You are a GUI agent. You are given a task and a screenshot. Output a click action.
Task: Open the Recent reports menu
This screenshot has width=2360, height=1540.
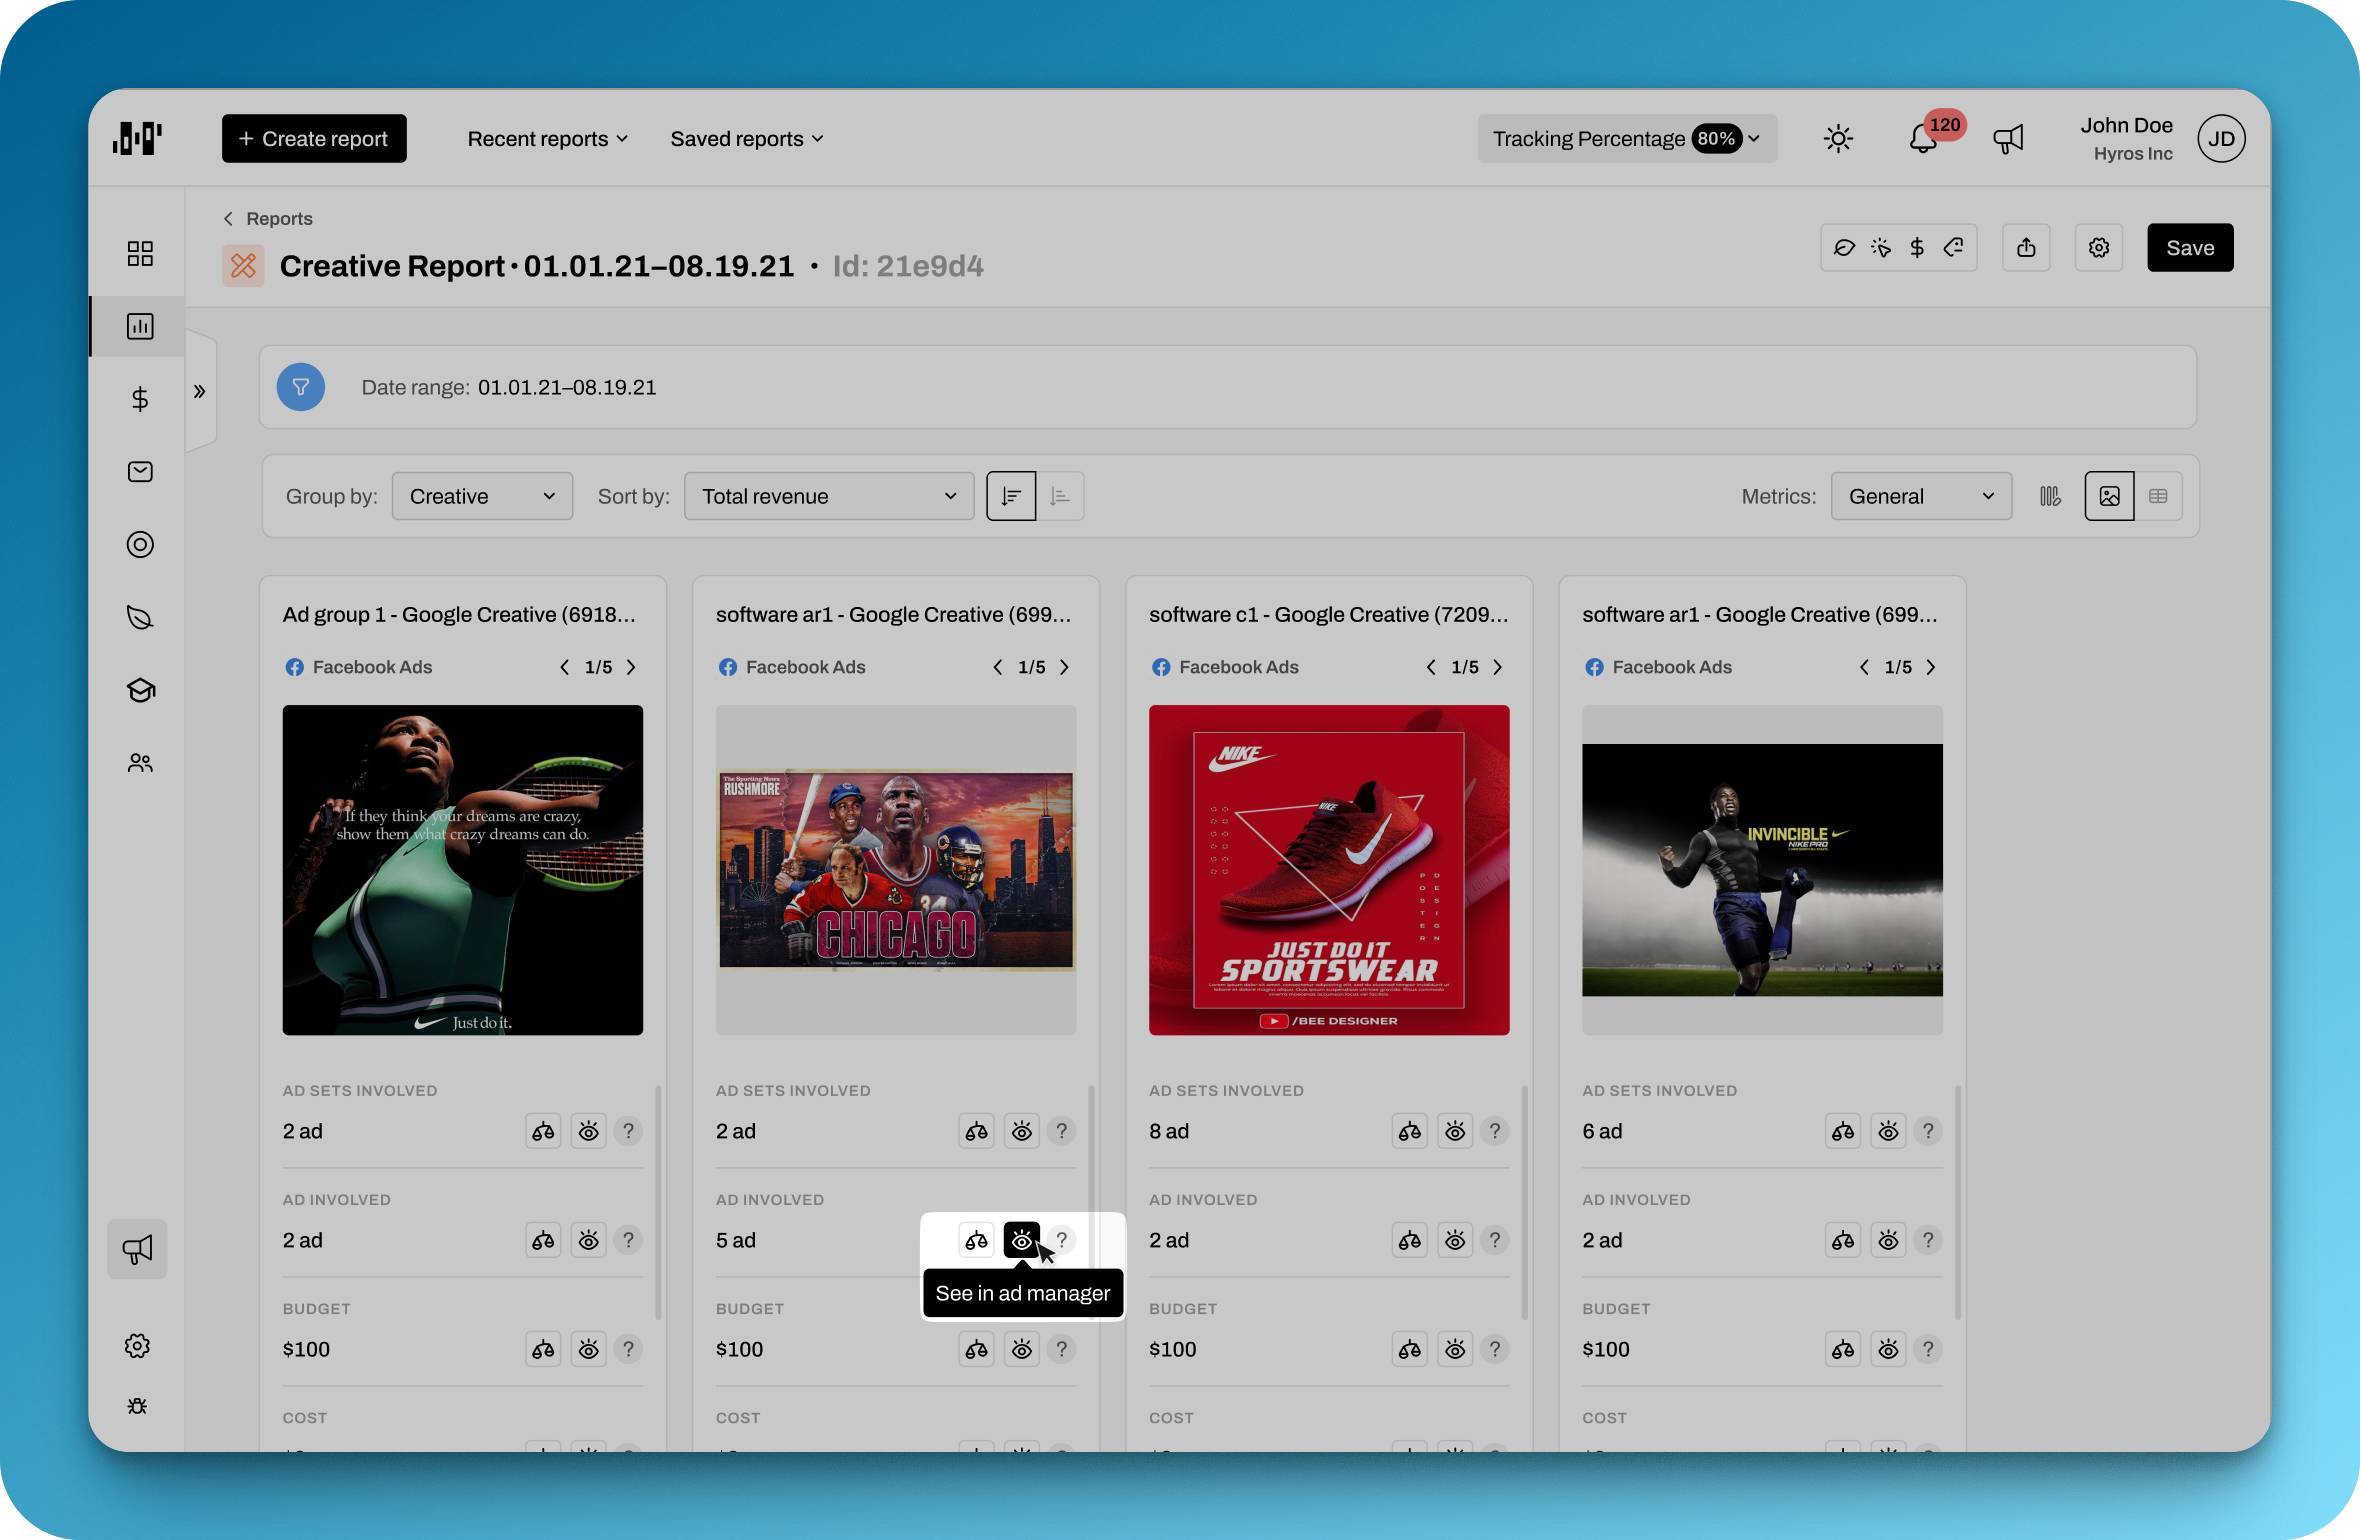pyautogui.click(x=547, y=139)
